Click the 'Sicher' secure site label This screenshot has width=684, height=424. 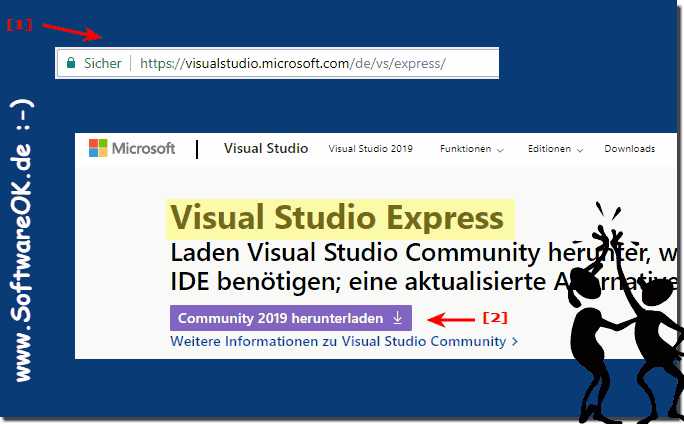pos(103,63)
